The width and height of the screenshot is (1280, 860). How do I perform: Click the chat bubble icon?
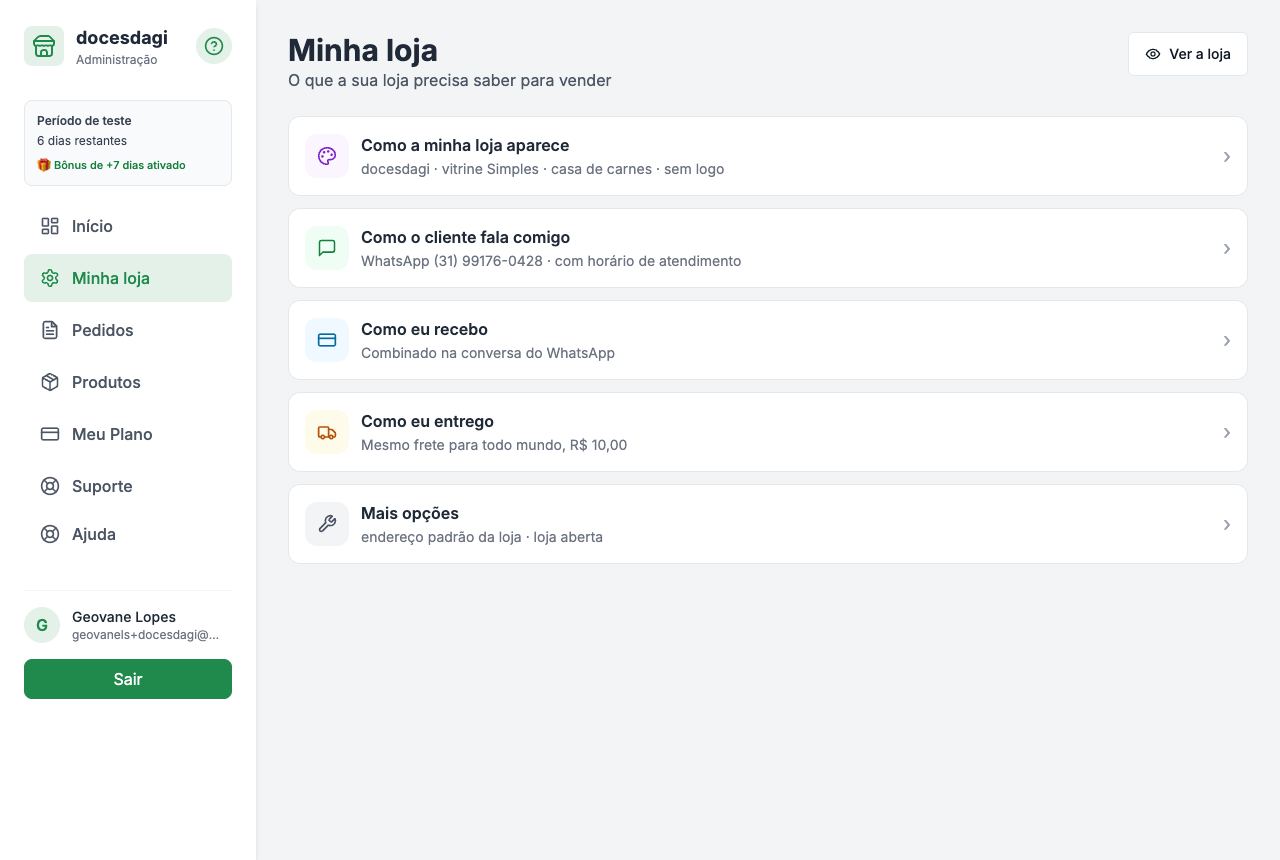click(x=327, y=248)
